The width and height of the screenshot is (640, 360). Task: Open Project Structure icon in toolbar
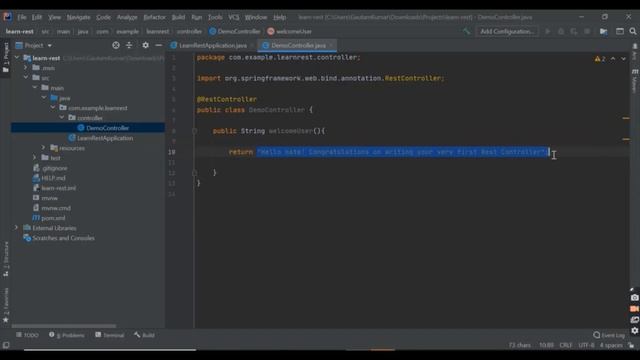point(603,31)
